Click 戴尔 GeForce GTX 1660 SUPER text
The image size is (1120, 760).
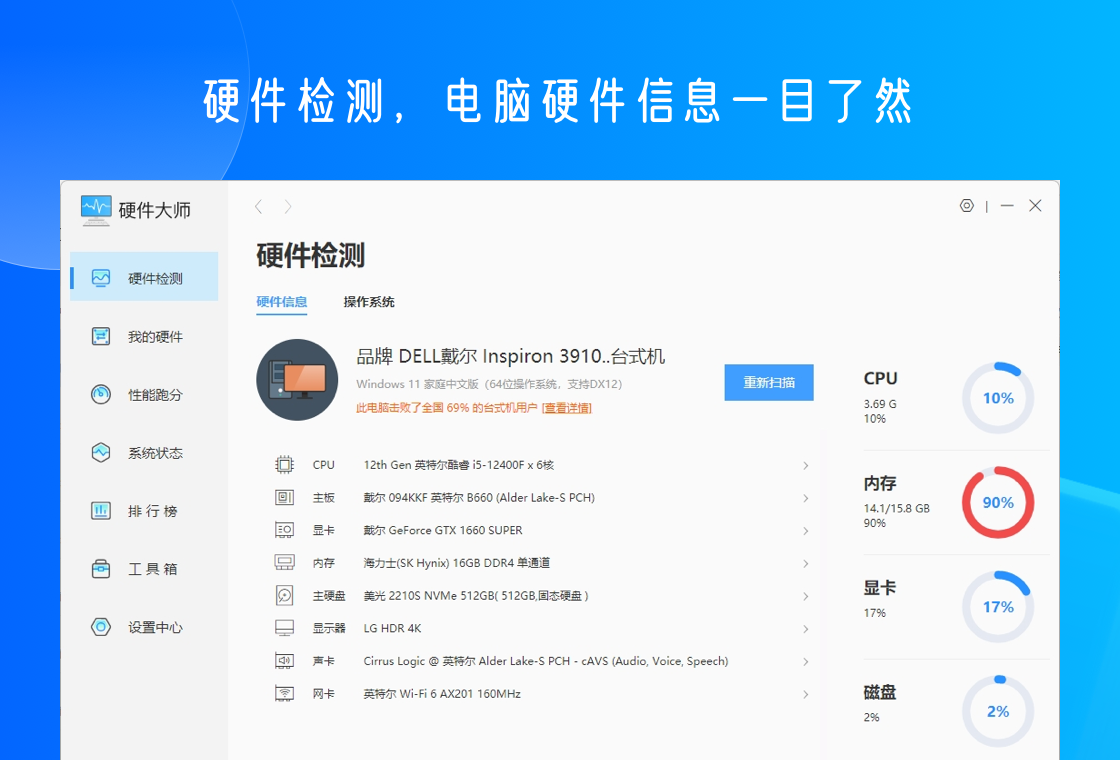pos(443,530)
